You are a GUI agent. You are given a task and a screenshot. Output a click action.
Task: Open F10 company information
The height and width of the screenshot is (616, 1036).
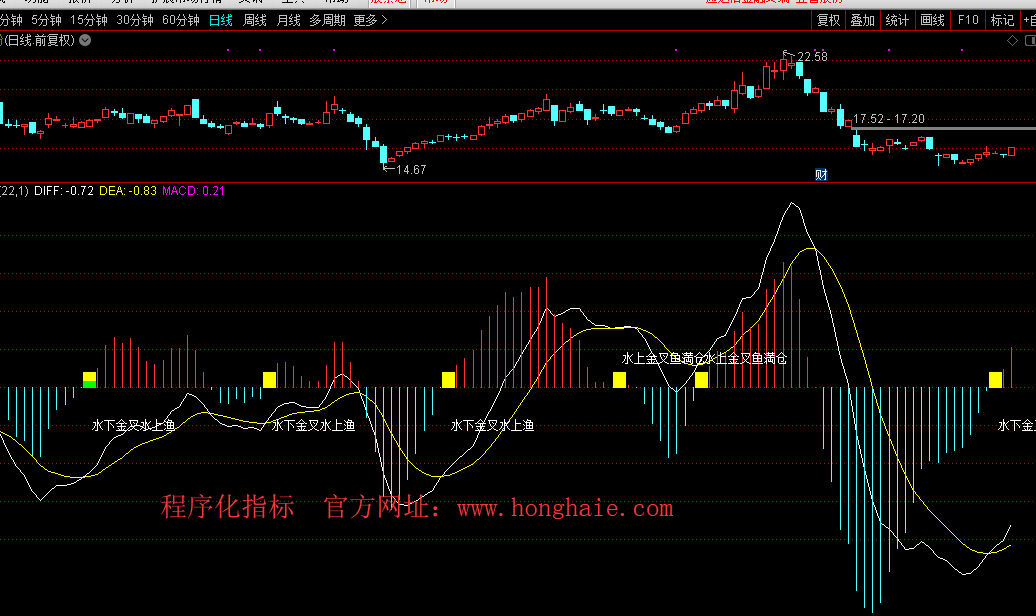point(968,20)
